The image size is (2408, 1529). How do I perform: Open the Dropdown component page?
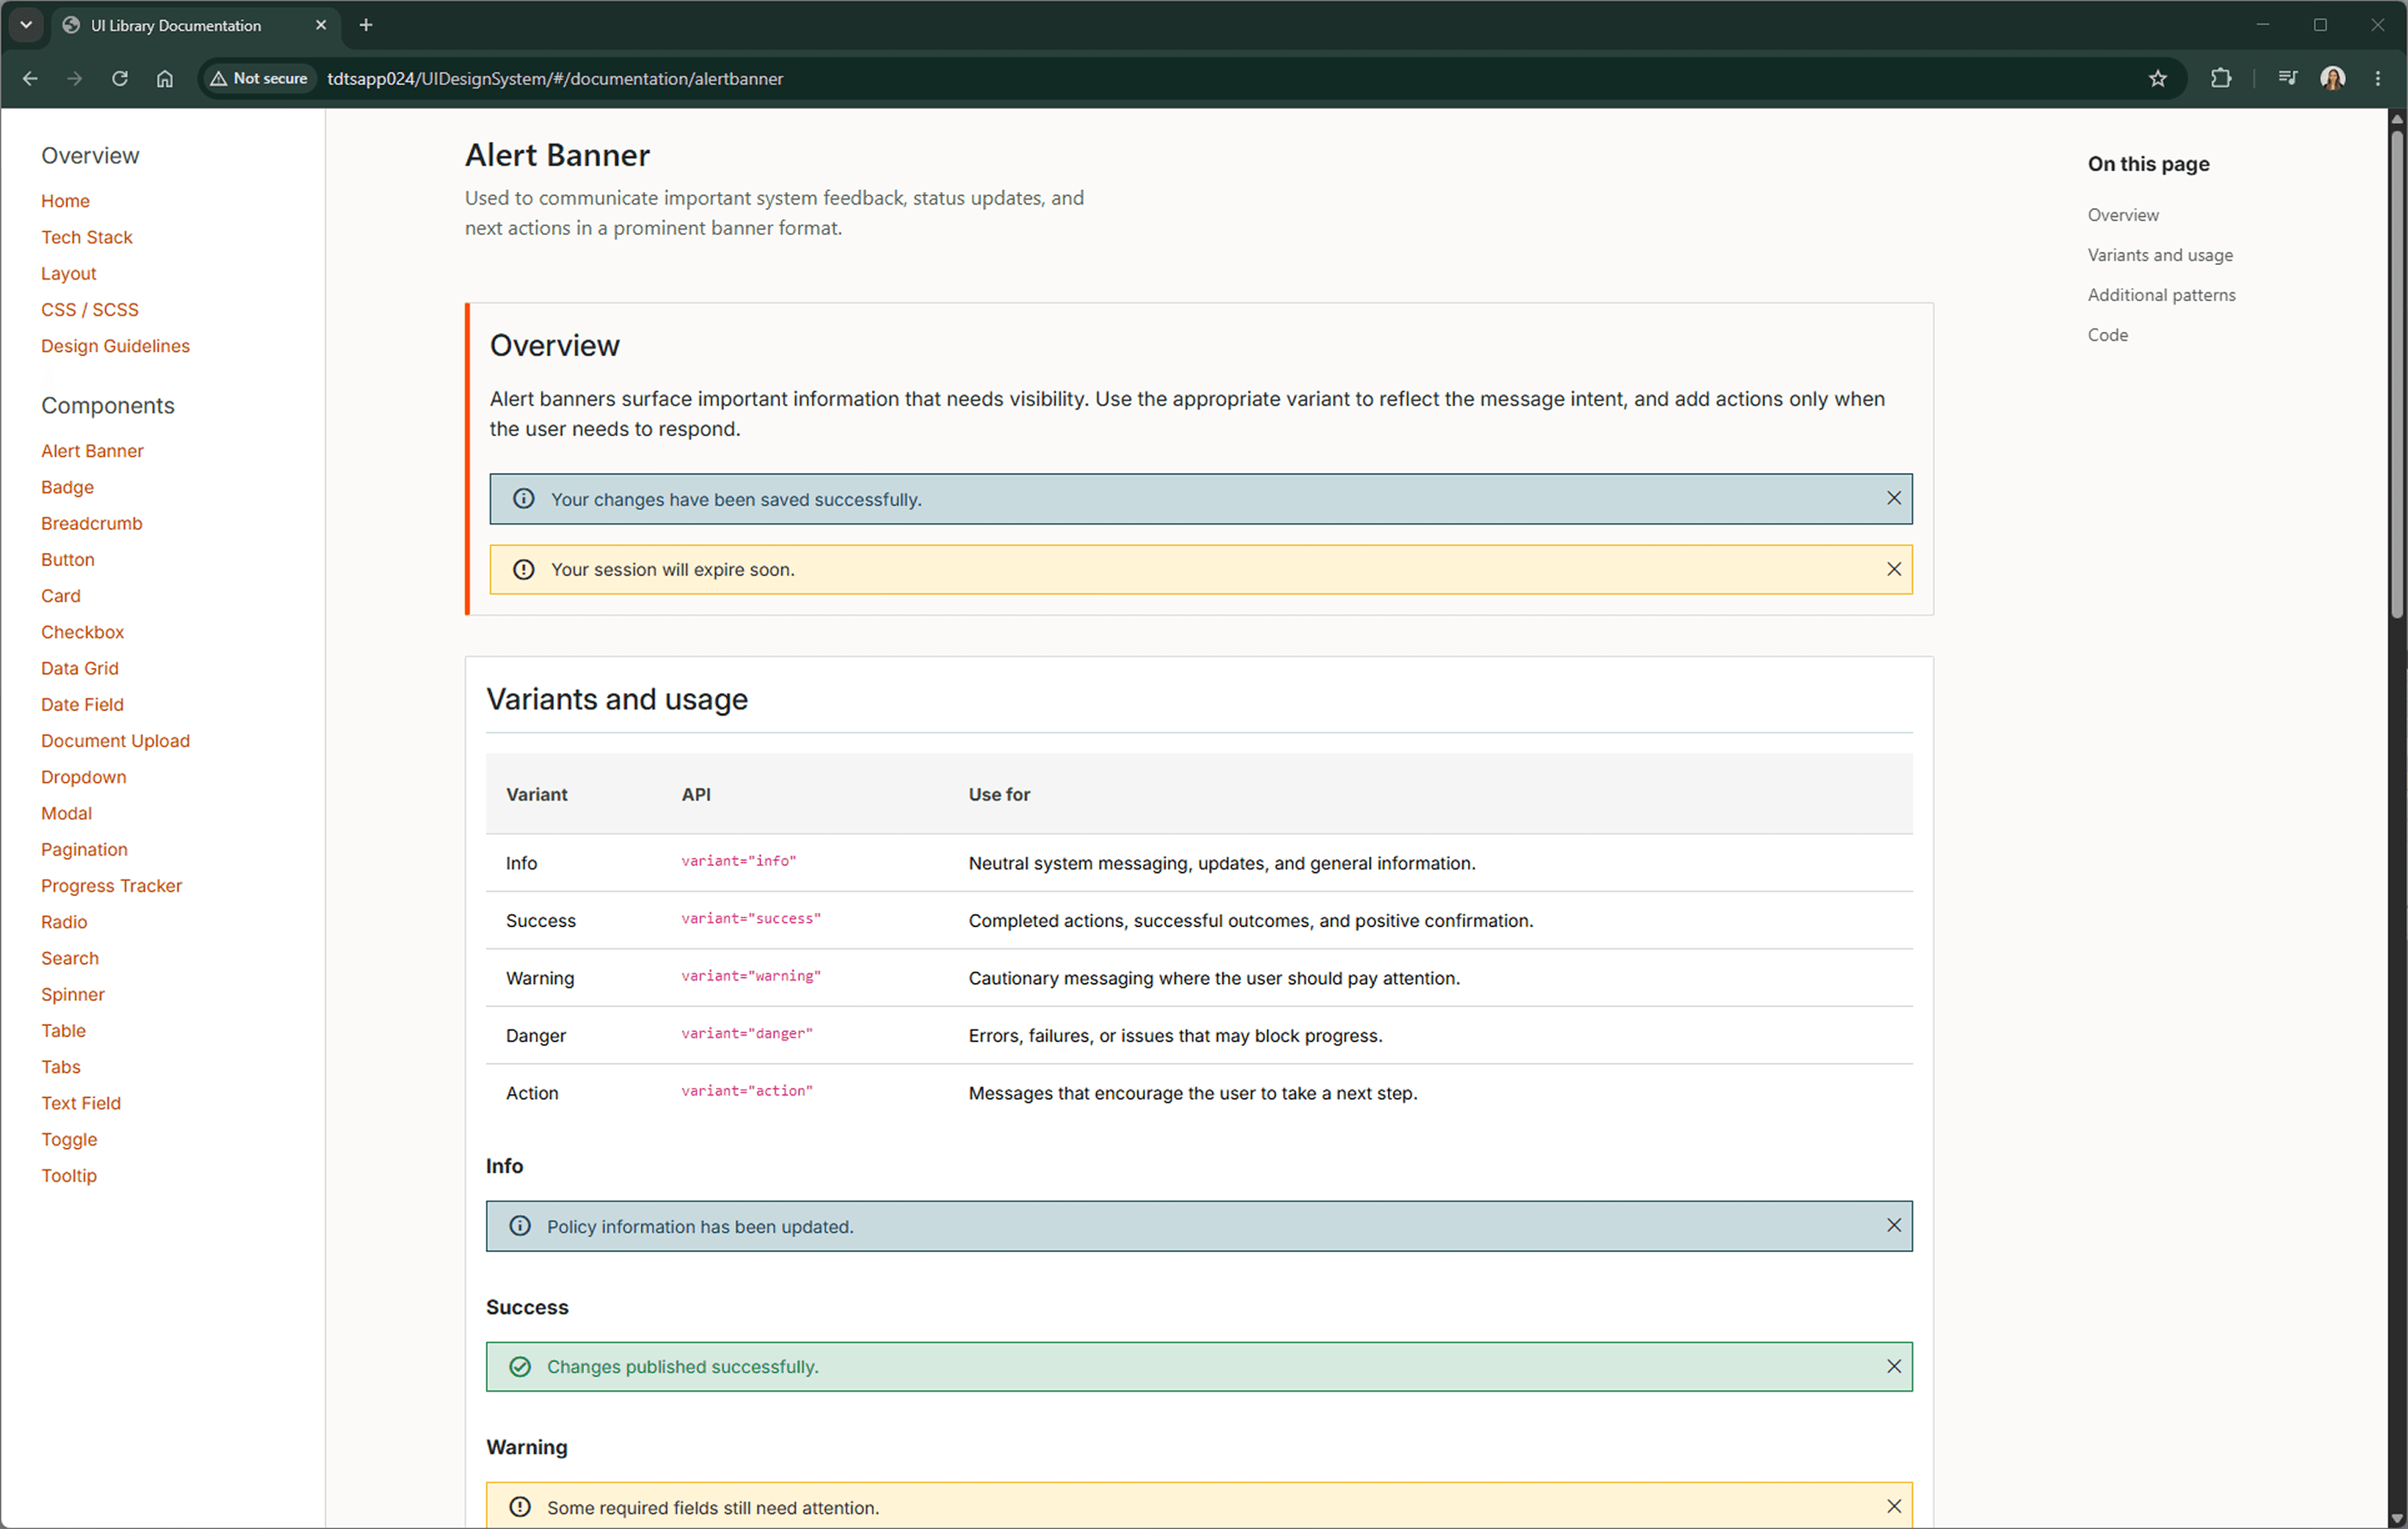(84, 777)
